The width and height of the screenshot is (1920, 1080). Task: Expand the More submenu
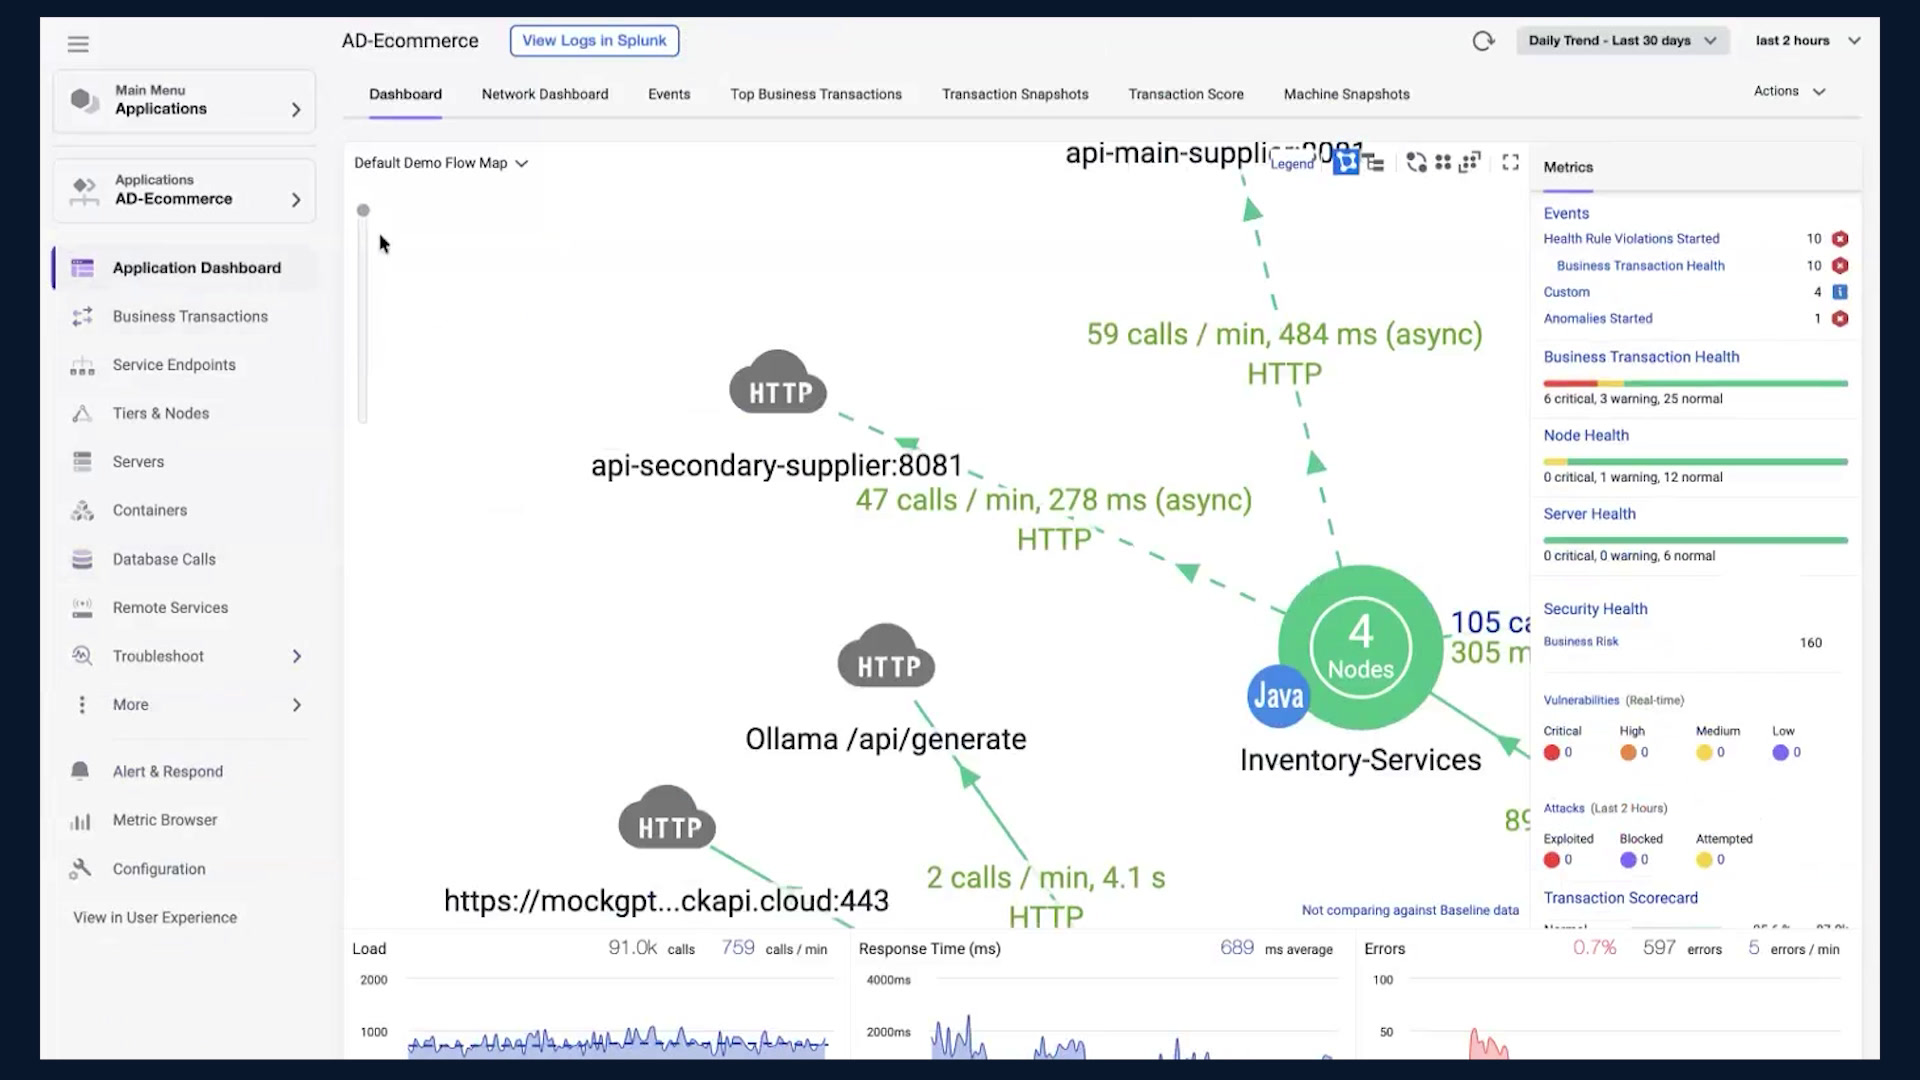(296, 705)
